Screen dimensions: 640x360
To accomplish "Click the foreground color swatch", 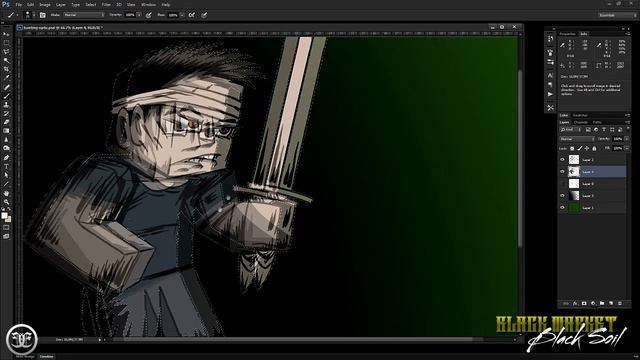I will pos(4,216).
